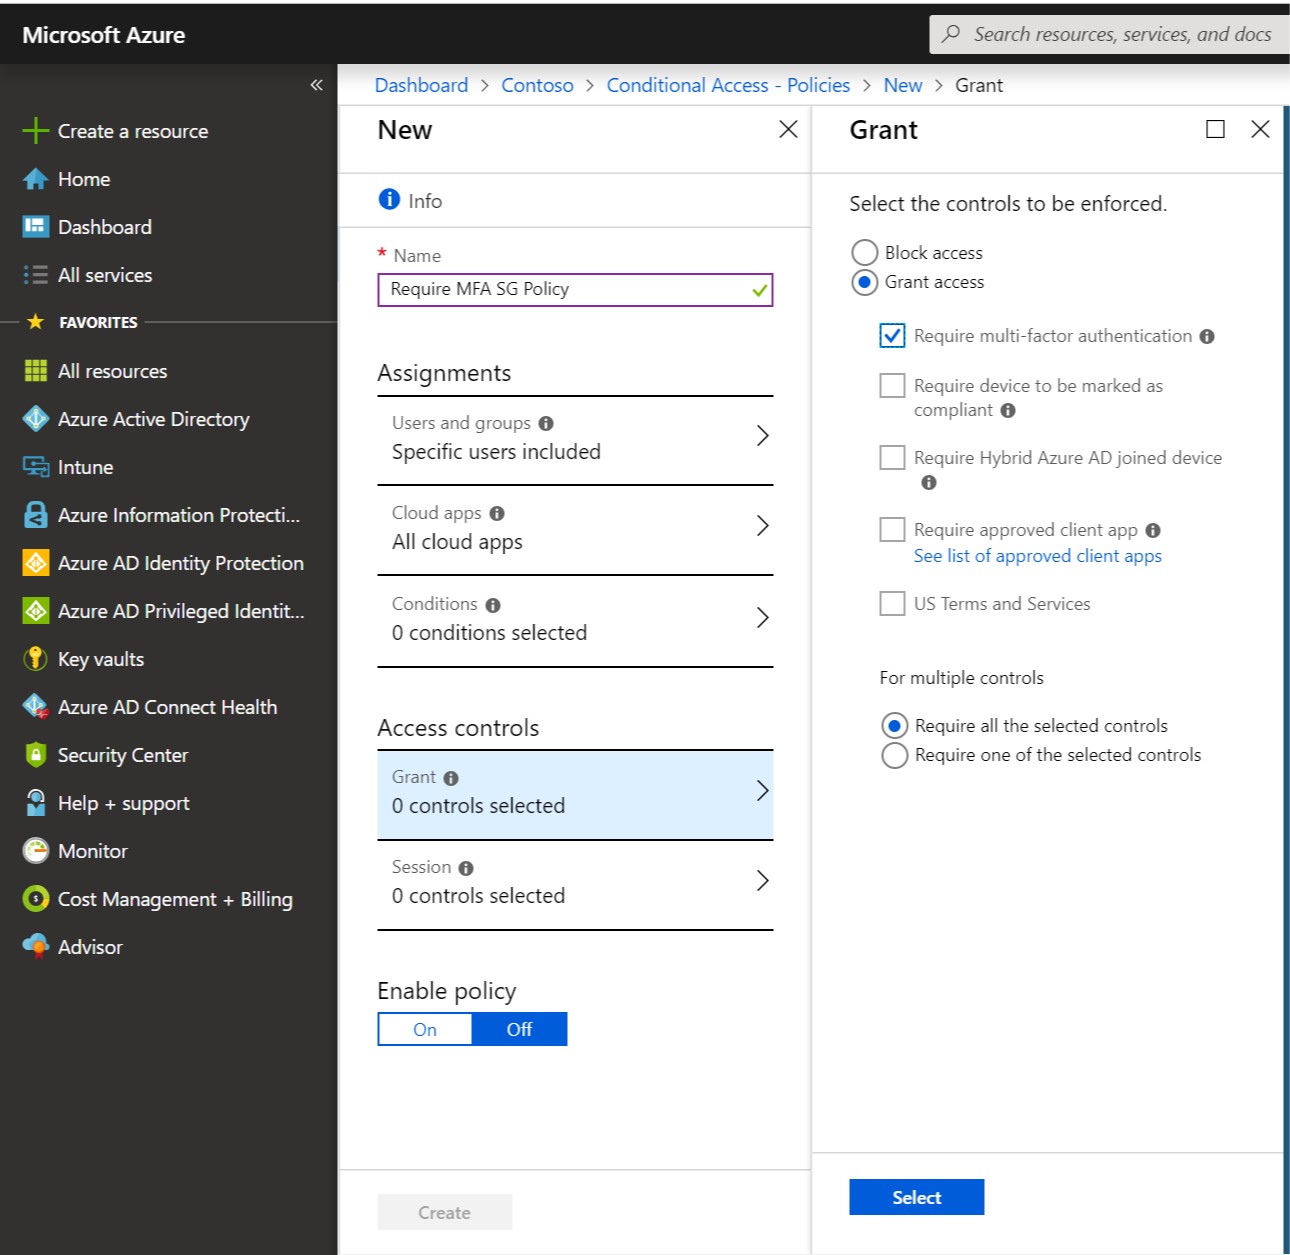Turn Enable policy On
The width and height of the screenshot is (1290, 1255).
click(x=425, y=1029)
